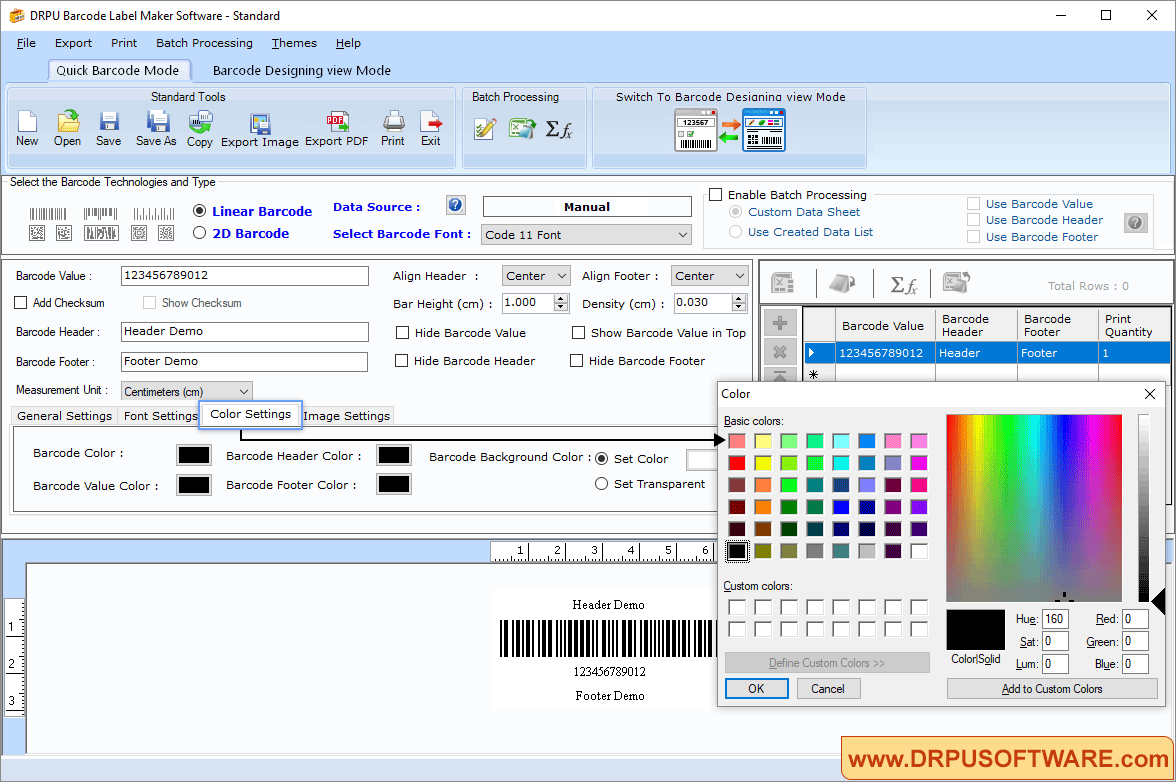Open the File menu
Viewport: 1176px width, 782px height.
[x=26, y=43]
